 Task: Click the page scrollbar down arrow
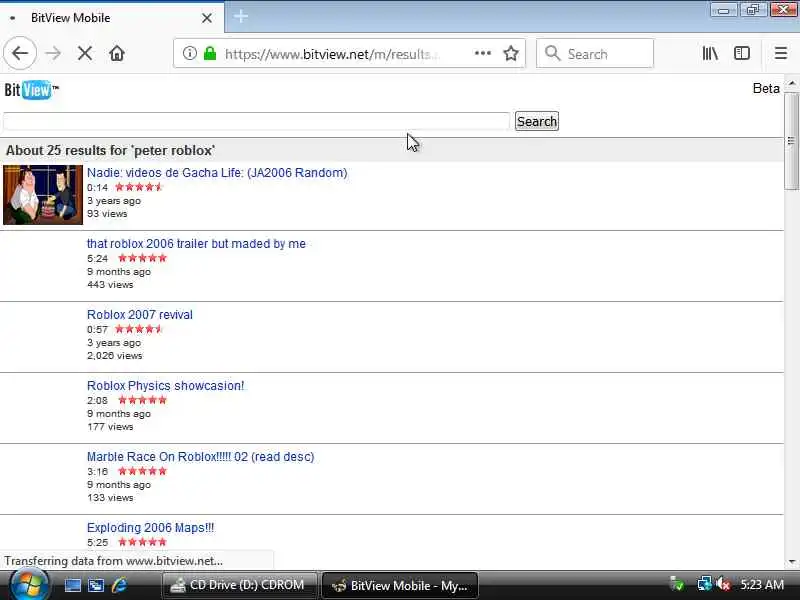pyautogui.click(x=792, y=562)
